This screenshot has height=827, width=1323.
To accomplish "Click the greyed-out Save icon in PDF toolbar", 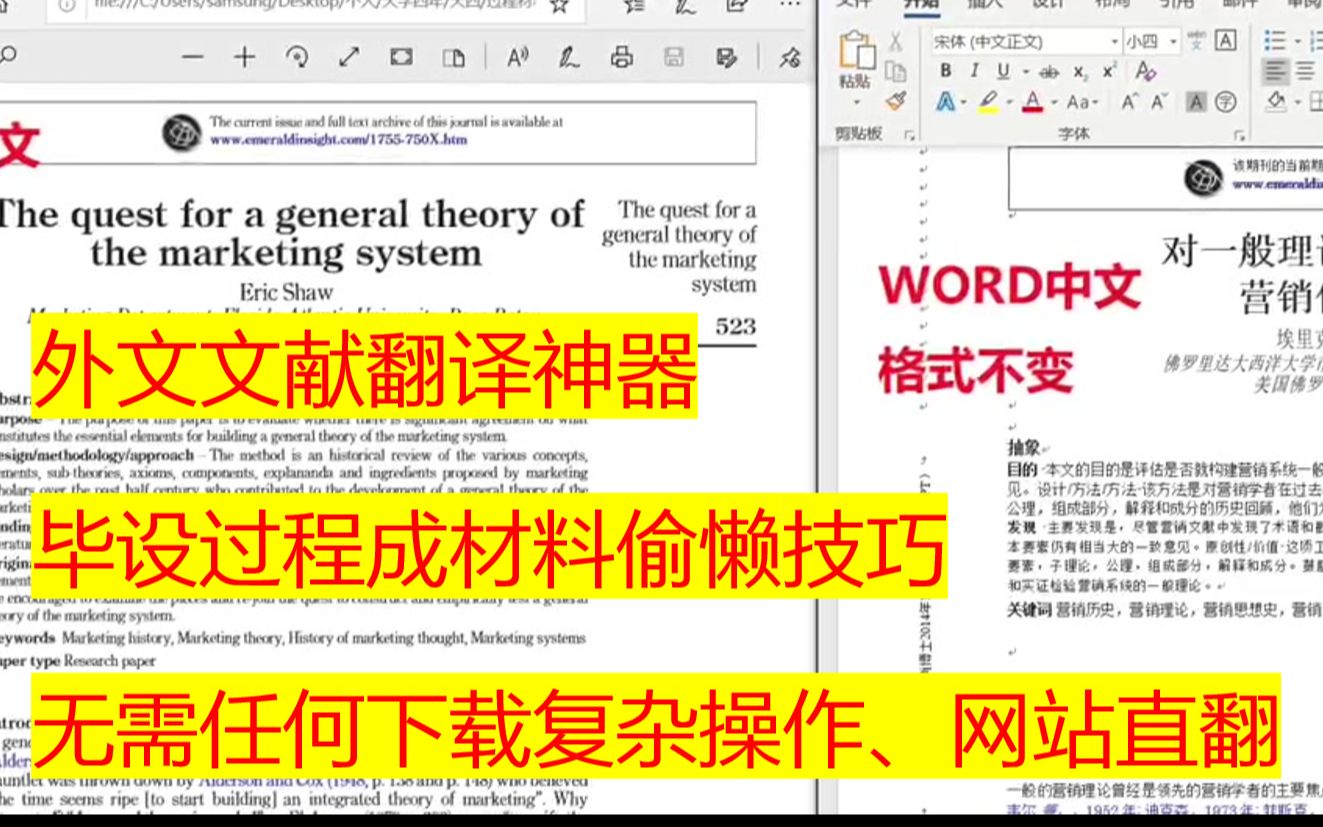I will [x=674, y=57].
